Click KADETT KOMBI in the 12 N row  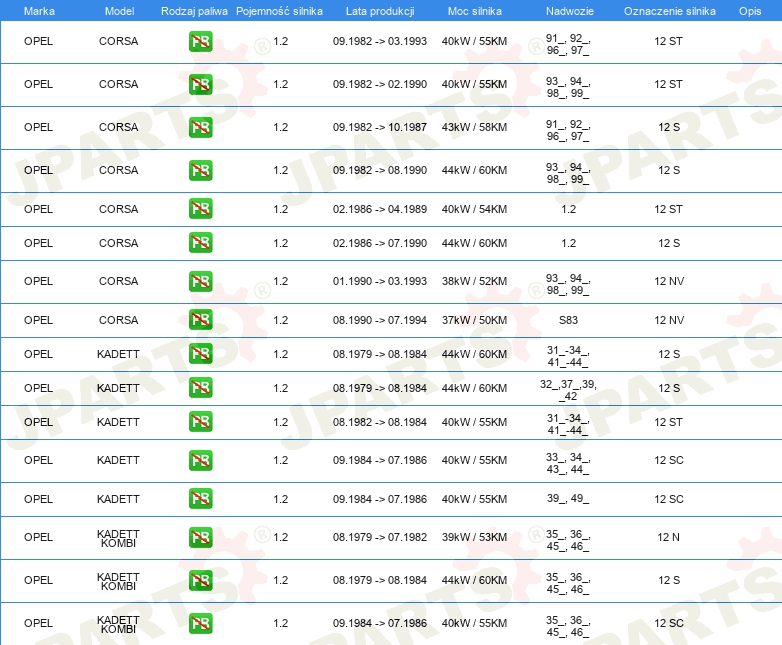tap(118, 538)
